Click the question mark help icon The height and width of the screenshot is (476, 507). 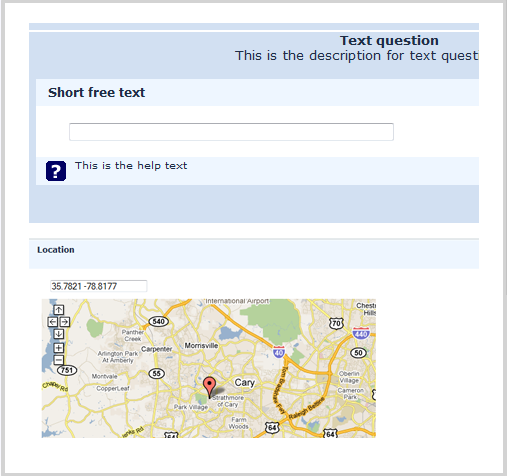pos(56,171)
